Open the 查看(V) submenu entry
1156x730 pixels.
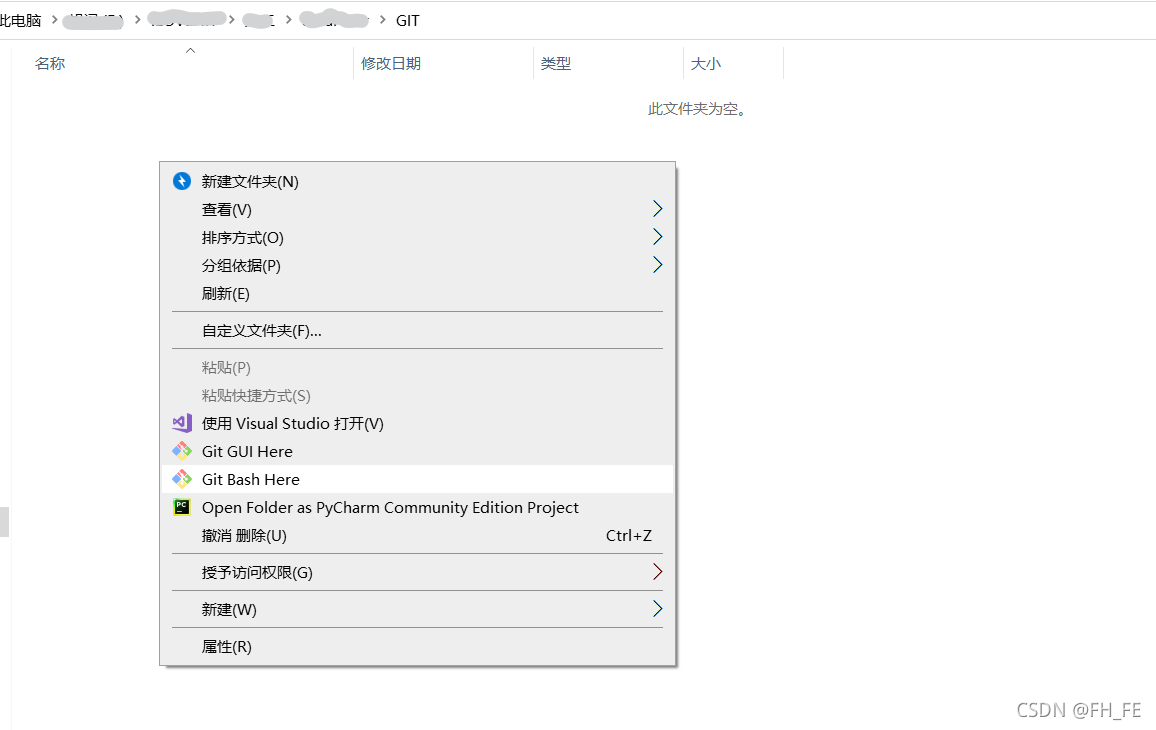click(417, 209)
